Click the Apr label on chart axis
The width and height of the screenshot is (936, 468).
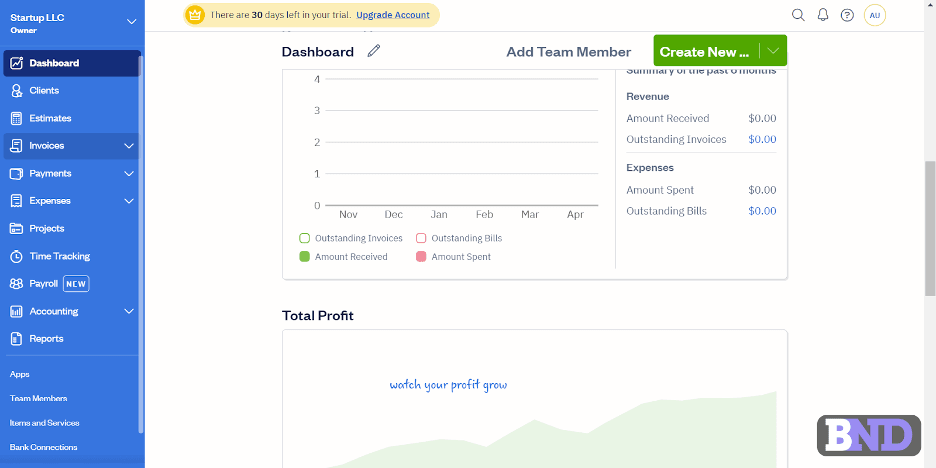575,215
